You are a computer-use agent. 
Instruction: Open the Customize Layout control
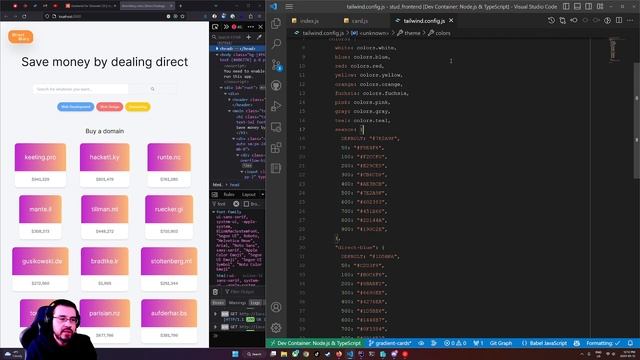pyautogui.click(x=600, y=7)
